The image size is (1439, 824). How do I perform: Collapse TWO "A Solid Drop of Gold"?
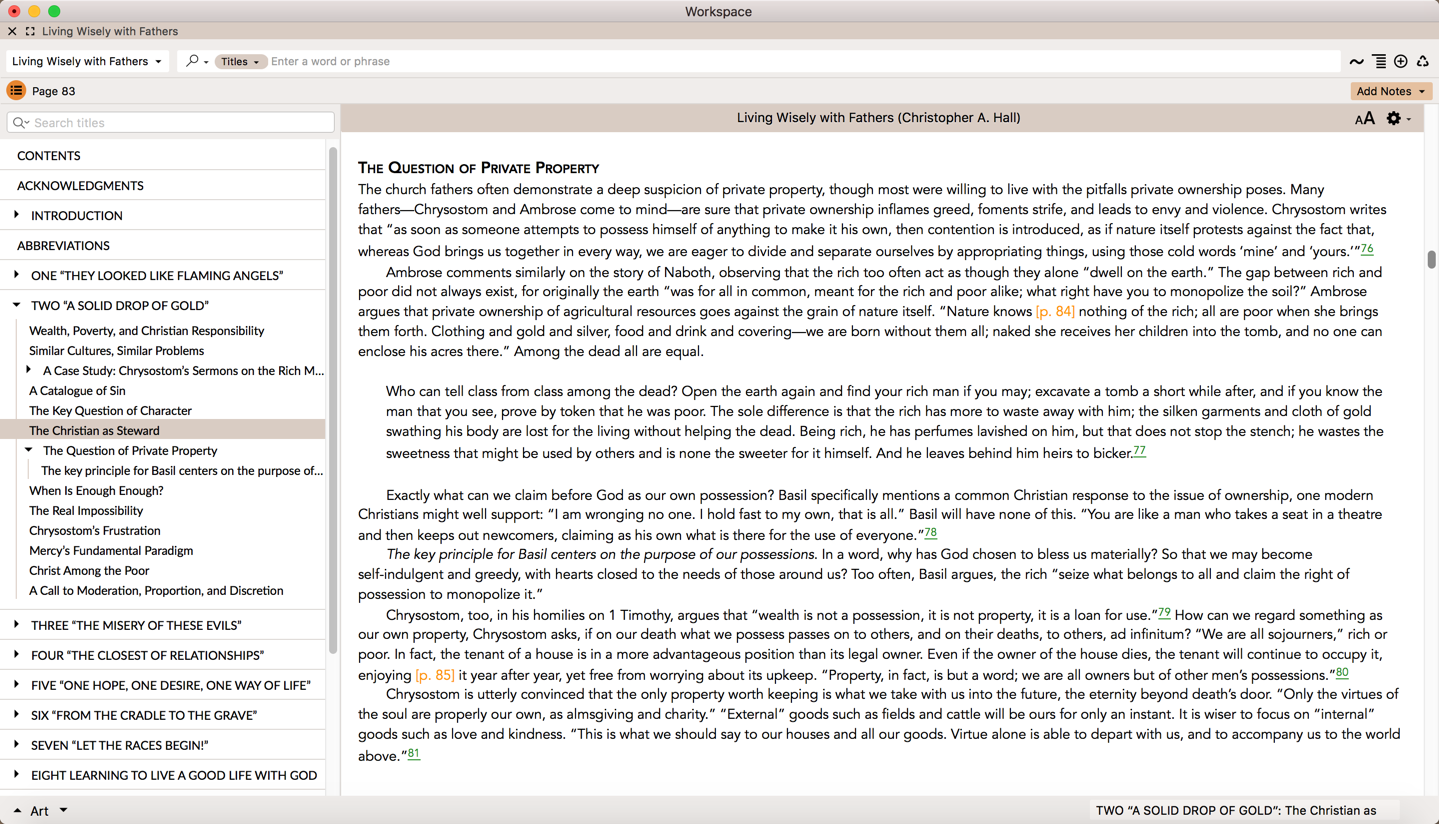[16, 305]
